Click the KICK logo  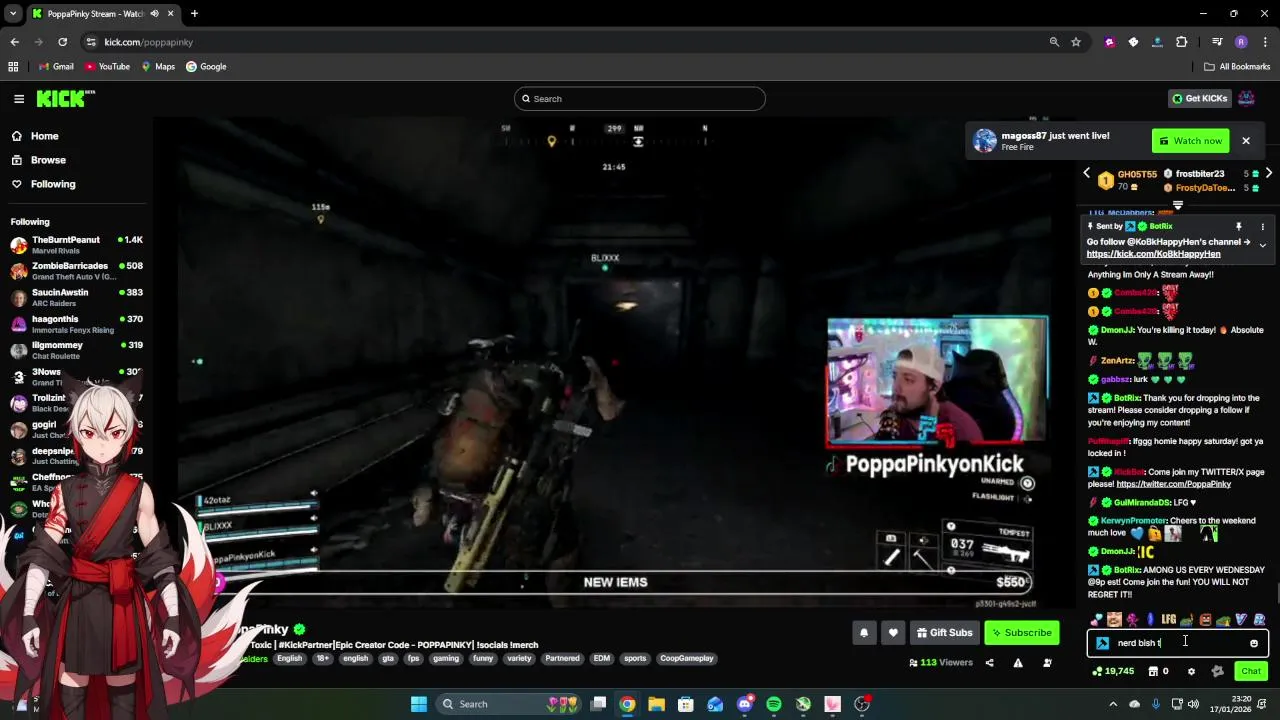[65, 98]
